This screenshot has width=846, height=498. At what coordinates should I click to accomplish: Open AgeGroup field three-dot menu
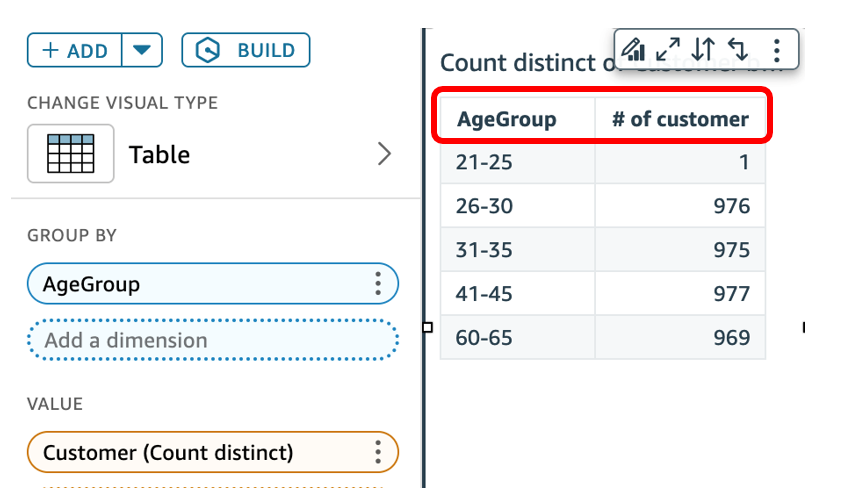(x=378, y=284)
